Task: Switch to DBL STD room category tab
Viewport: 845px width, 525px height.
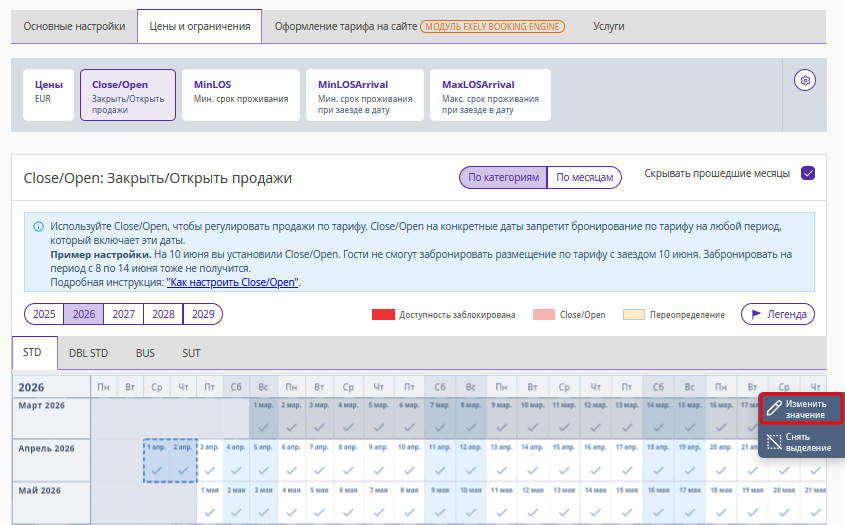Action: (88, 353)
